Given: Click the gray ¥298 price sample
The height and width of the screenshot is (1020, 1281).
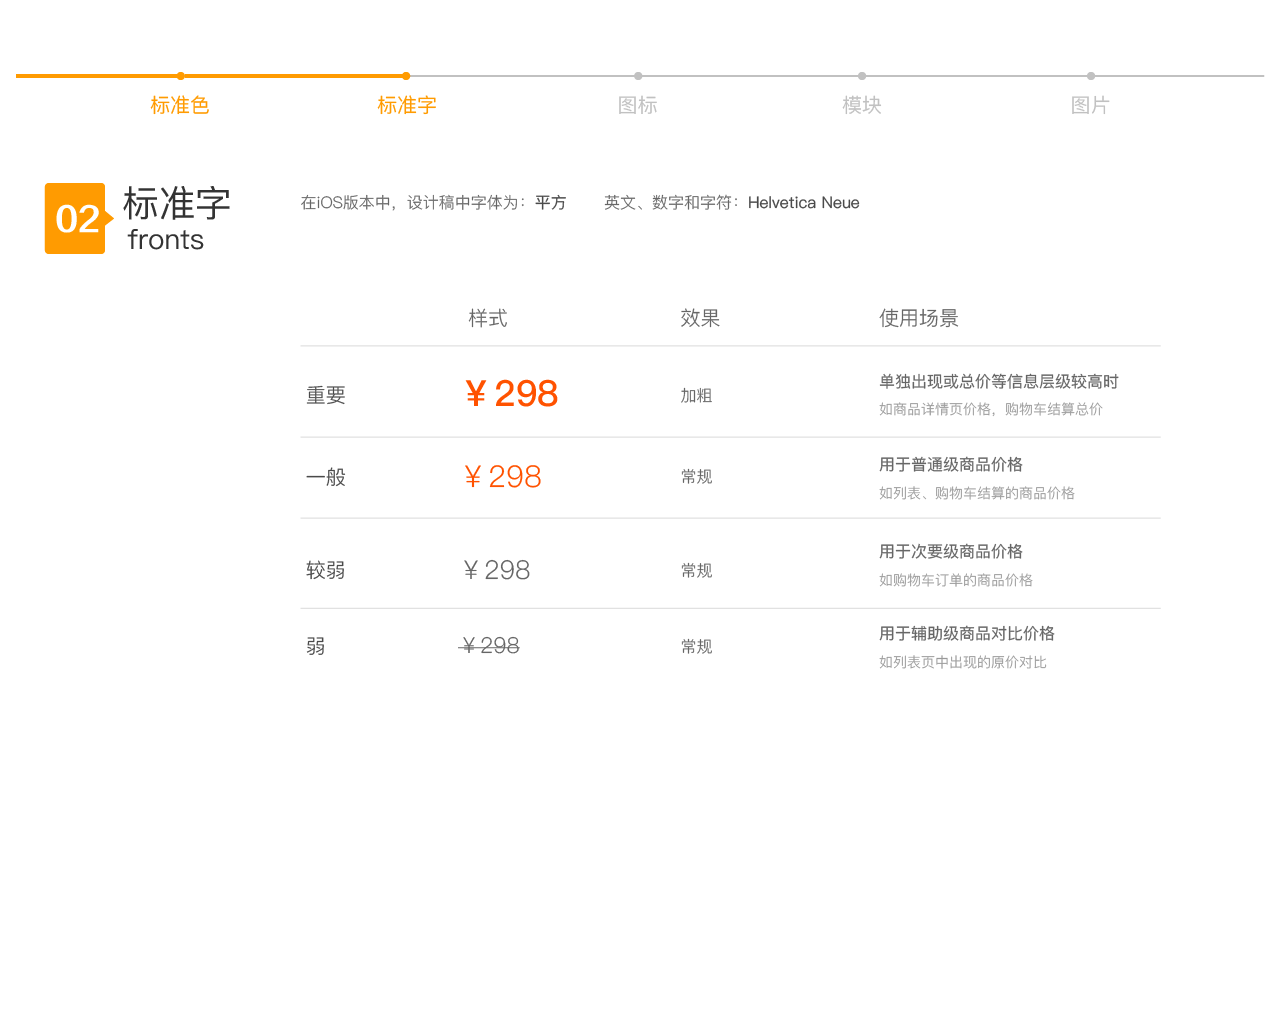Looking at the screenshot, I should [497, 570].
